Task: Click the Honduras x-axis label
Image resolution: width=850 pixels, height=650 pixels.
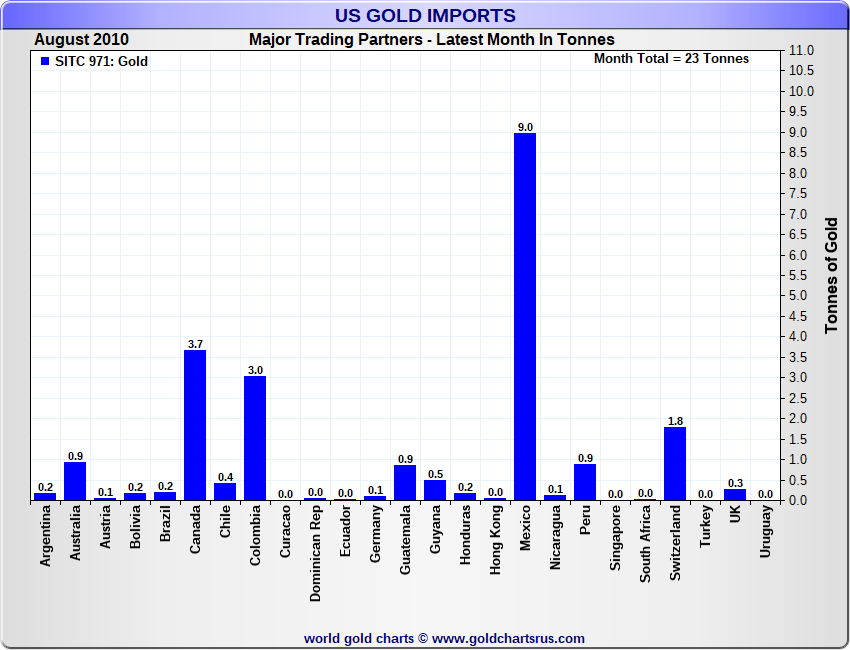Action: 465,535
